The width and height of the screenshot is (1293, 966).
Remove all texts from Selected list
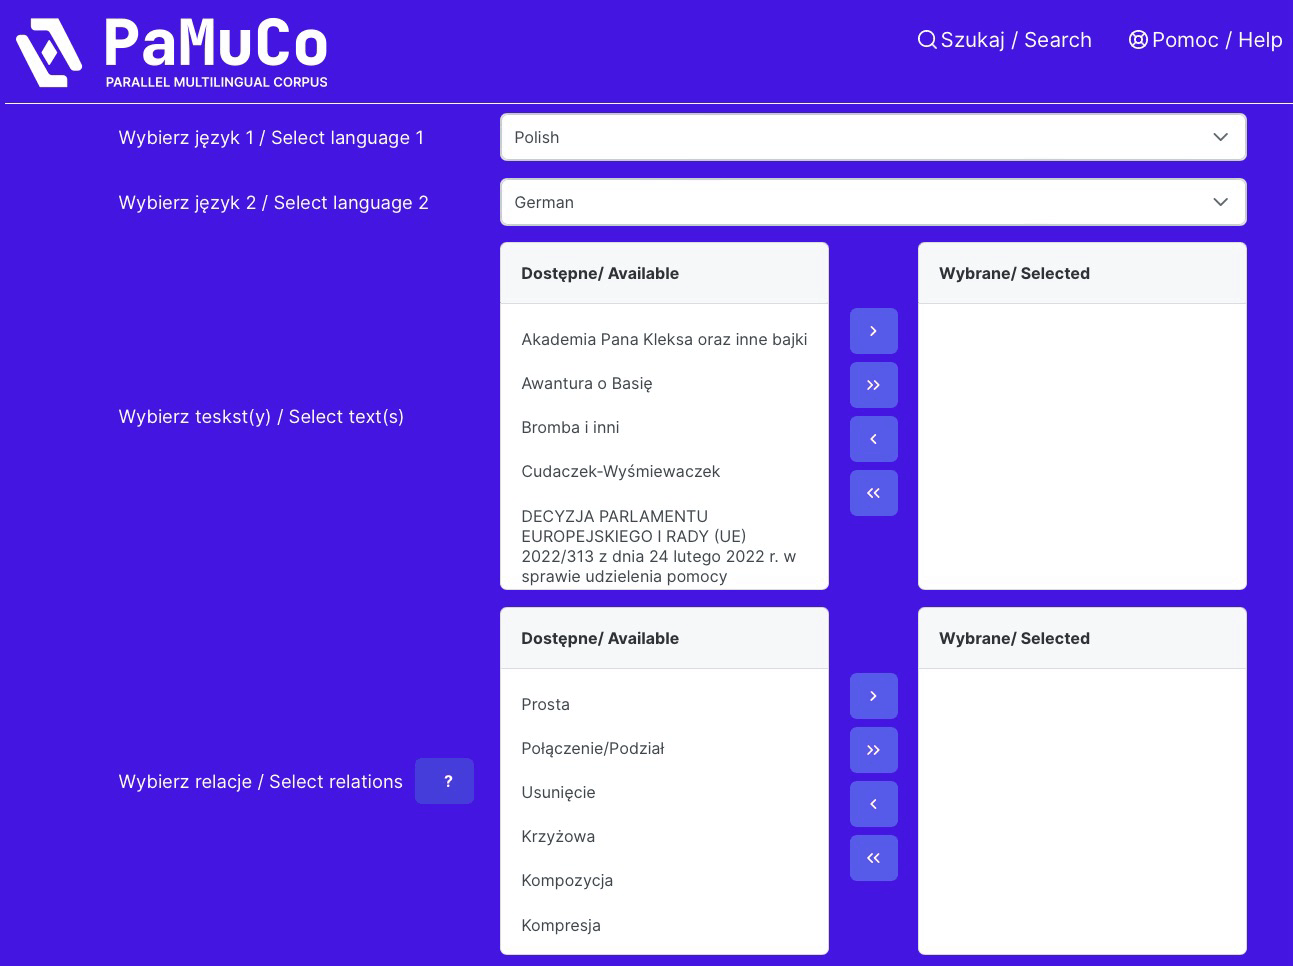click(873, 493)
